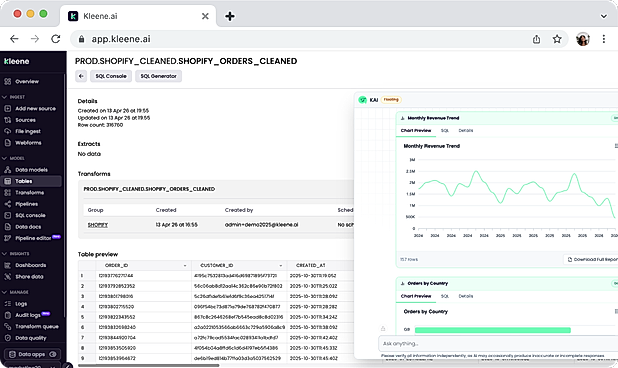Click the Monthly Revenue Trend line chart
618x368 pixels.
pos(516,194)
